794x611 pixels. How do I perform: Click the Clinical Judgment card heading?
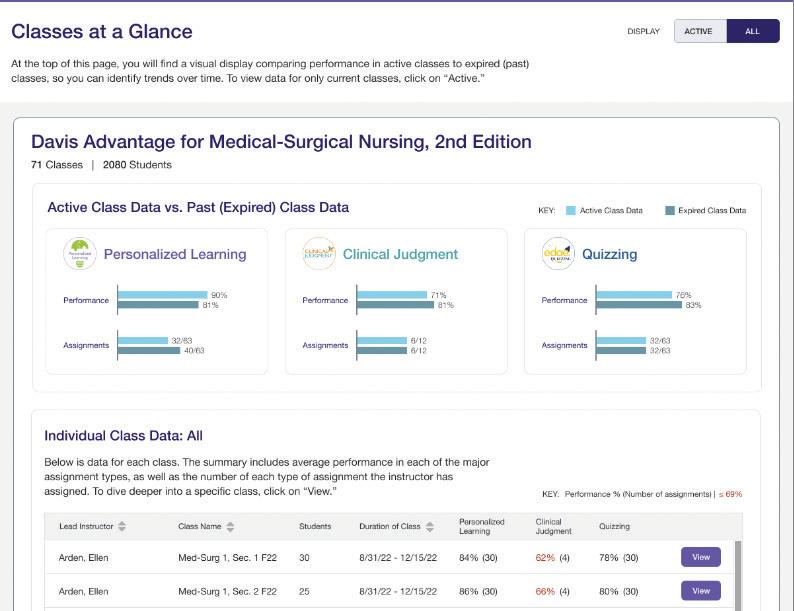[x=400, y=254]
